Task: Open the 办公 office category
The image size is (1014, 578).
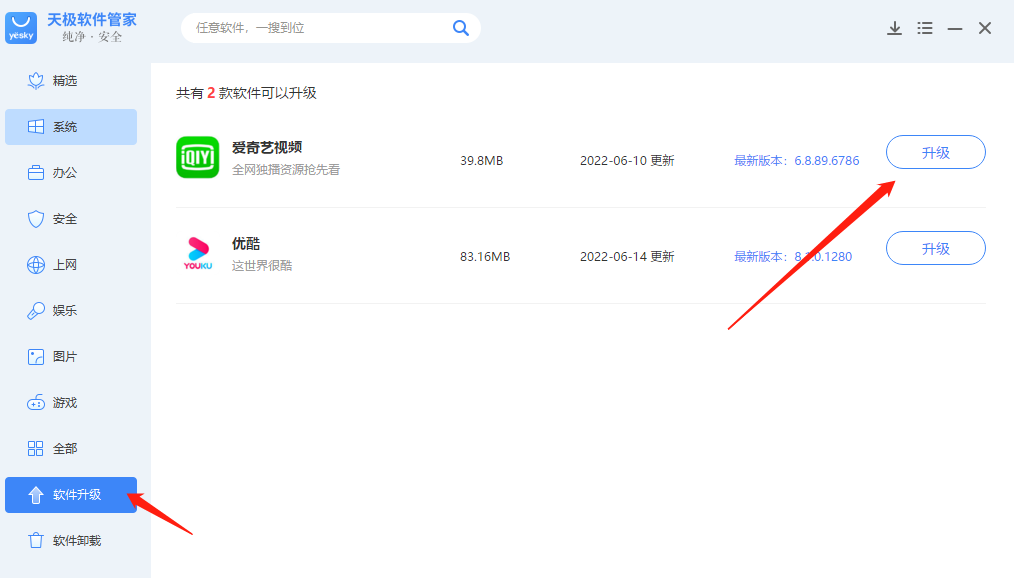Action: click(71, 173)
